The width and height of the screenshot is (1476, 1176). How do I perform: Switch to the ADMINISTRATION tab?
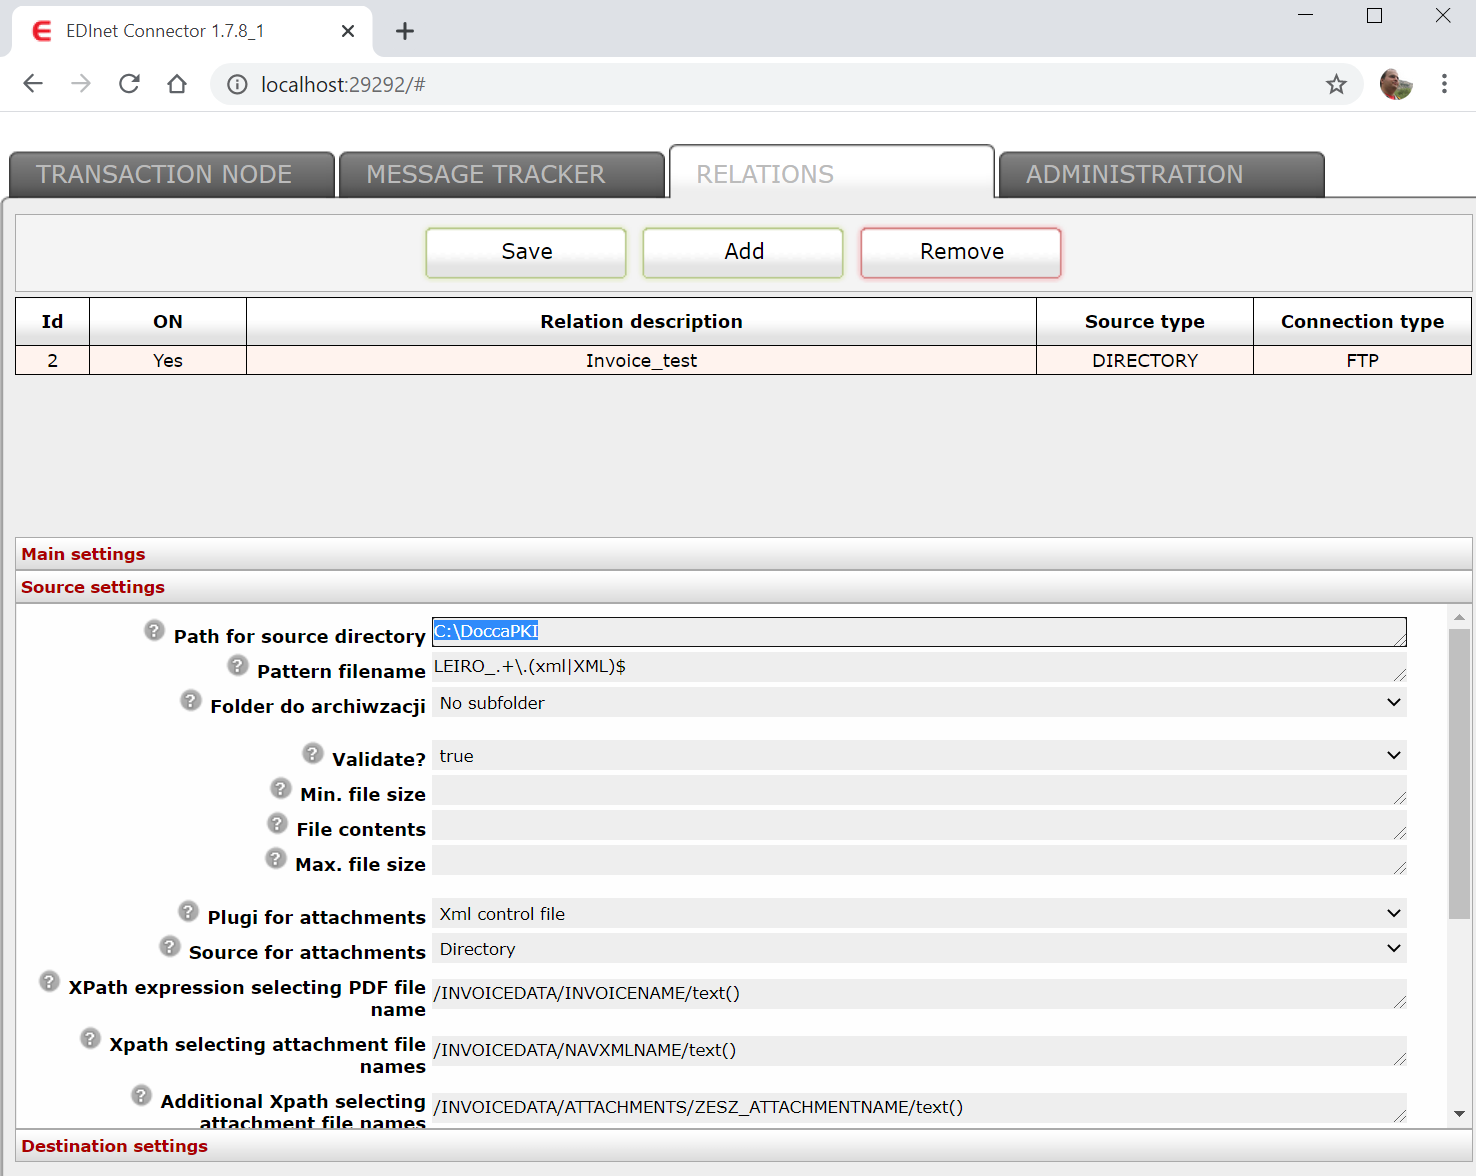coord(1162,175)
